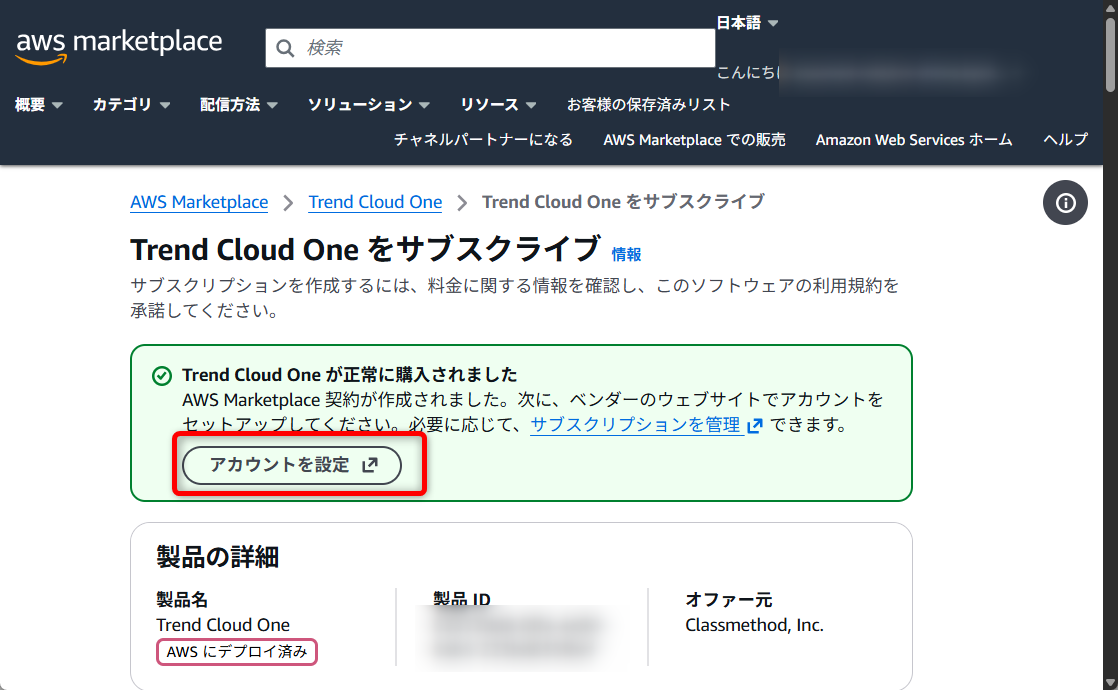
Task: Expand the ソリューション menu
Action: point(369,105)
